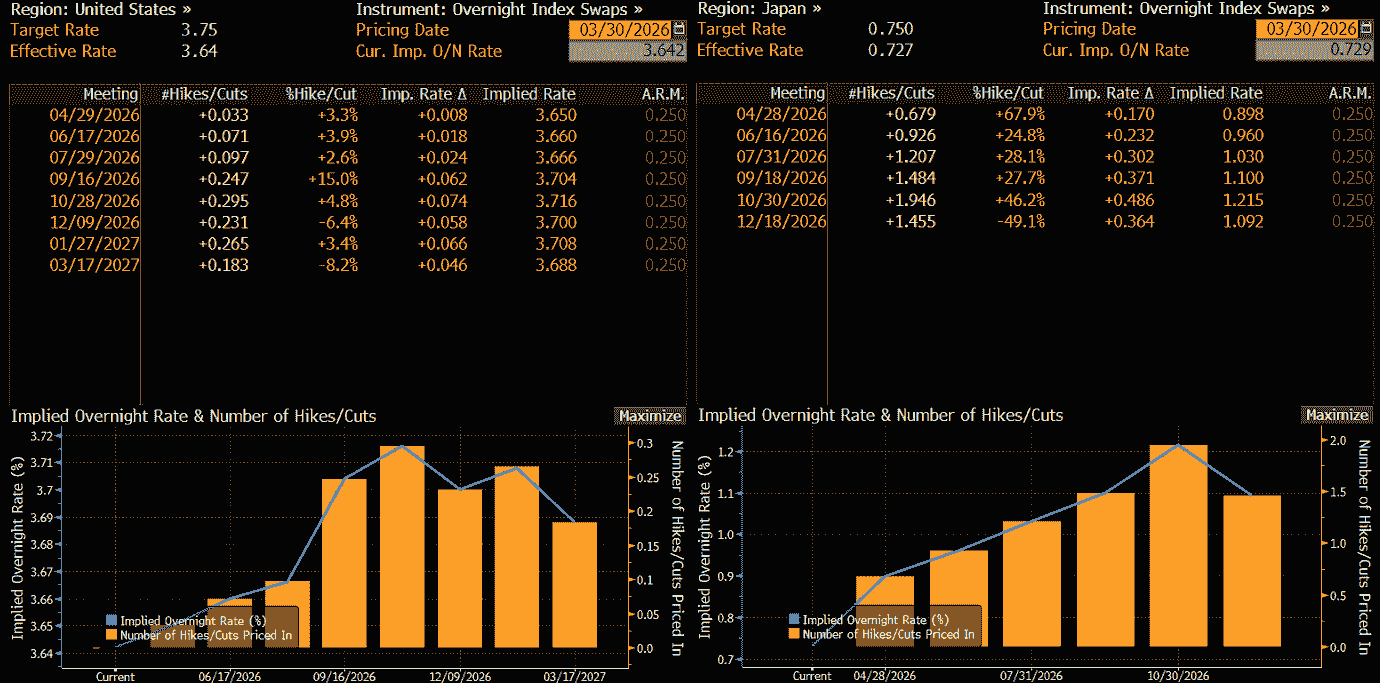Click orange Hikes/Cuts legend swatch in US chart
The height and width of the screenshot is (683, 1380).
coord(110,634)
